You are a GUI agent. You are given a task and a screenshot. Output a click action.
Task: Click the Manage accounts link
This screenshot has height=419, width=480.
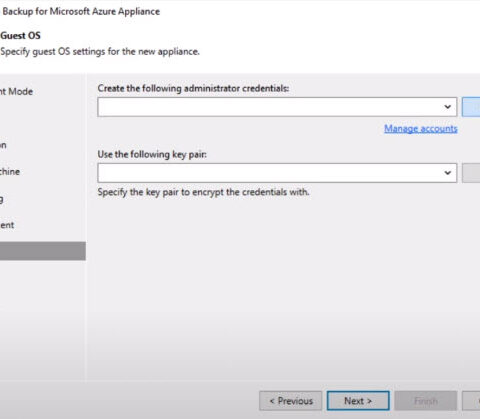(x=421, y=129)
